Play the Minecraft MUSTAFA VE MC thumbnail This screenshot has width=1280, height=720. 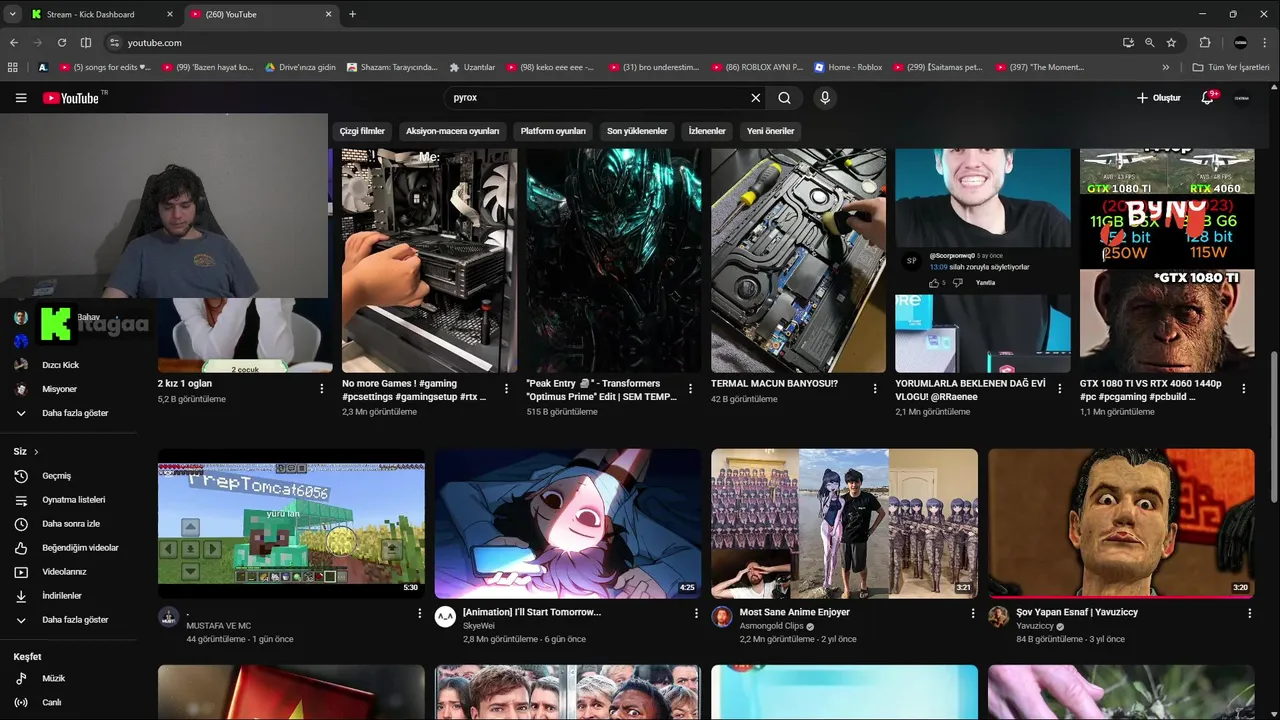291,523
